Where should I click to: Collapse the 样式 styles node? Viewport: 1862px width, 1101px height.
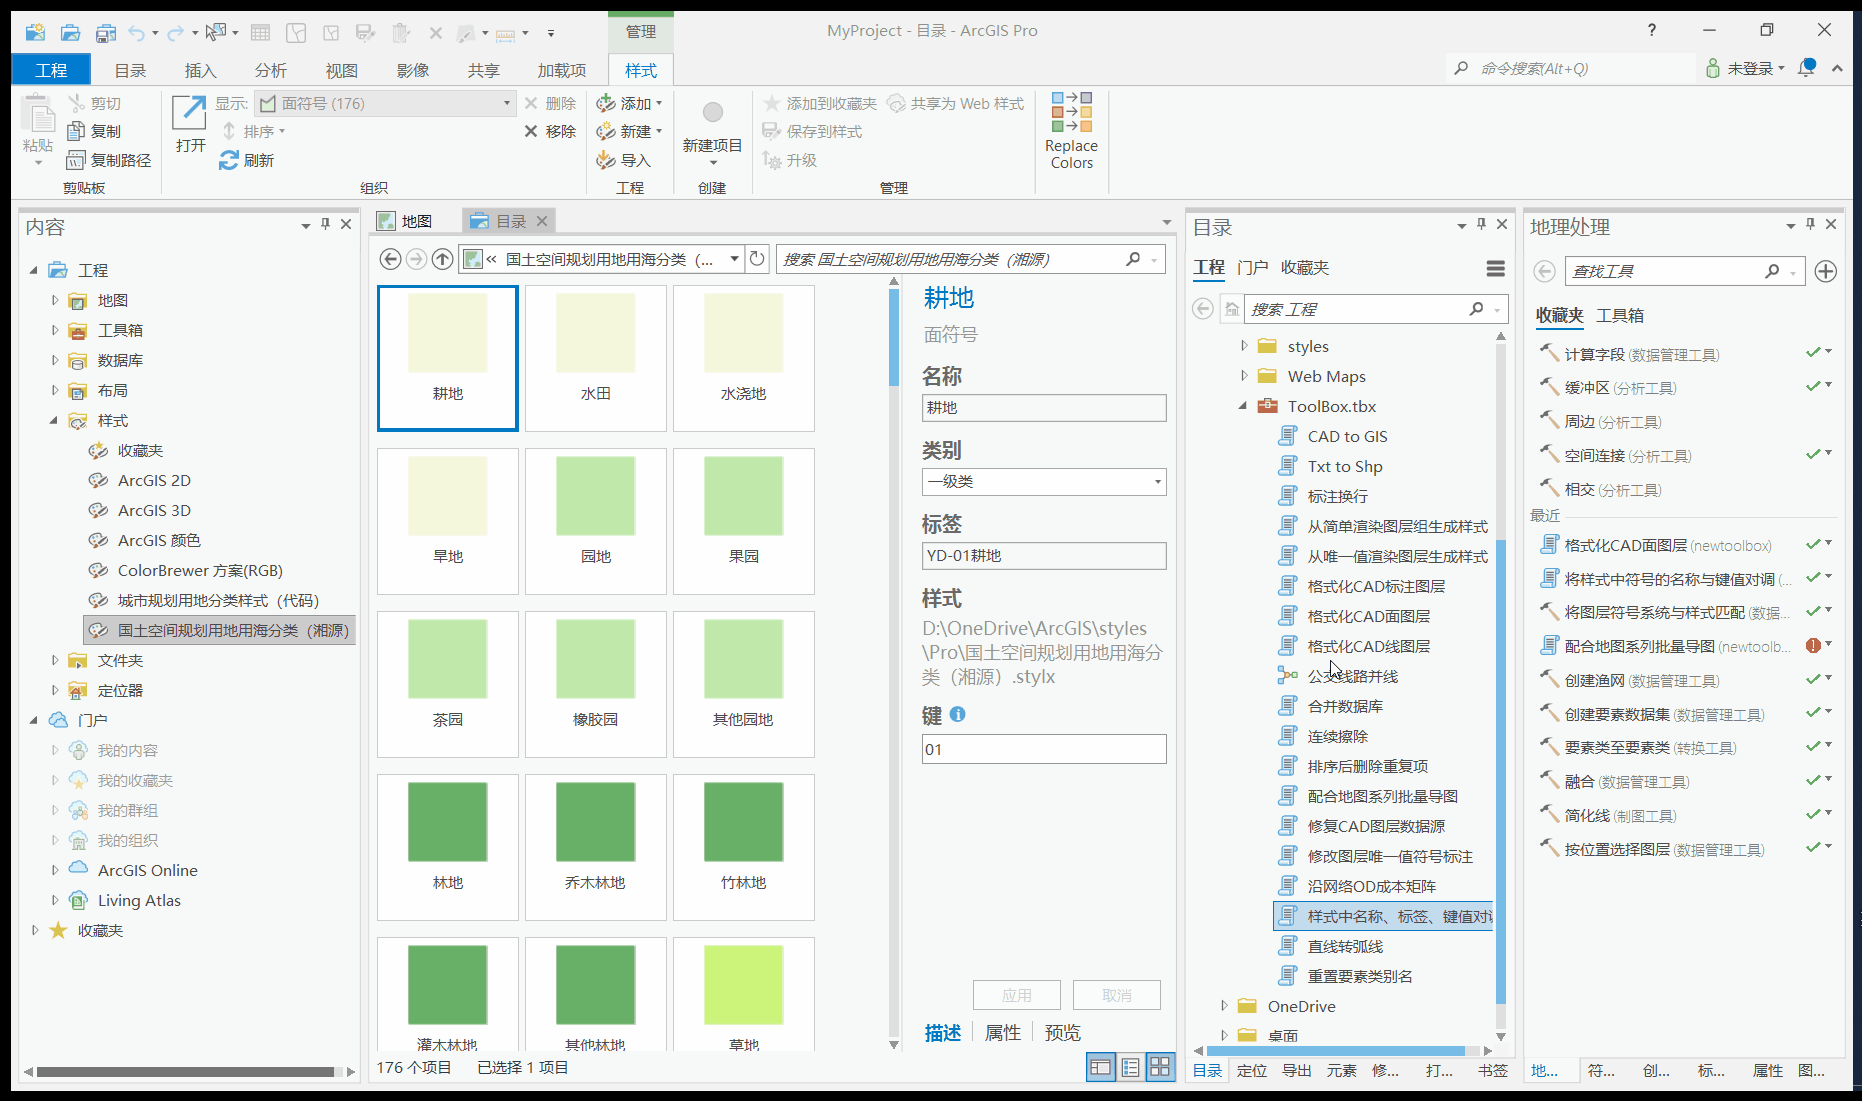55,420
